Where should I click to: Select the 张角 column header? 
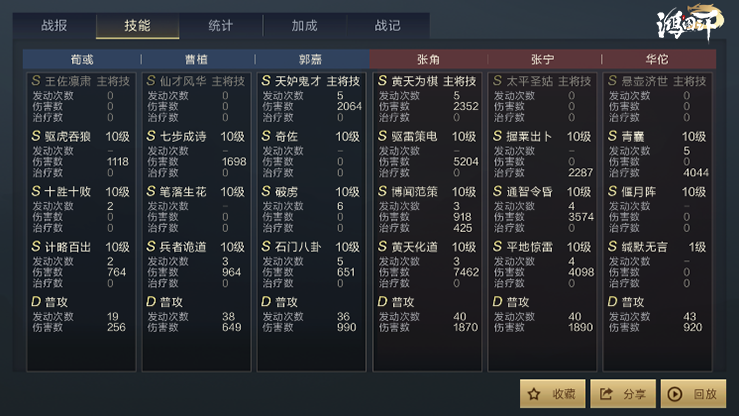click(x=428, y=59)
